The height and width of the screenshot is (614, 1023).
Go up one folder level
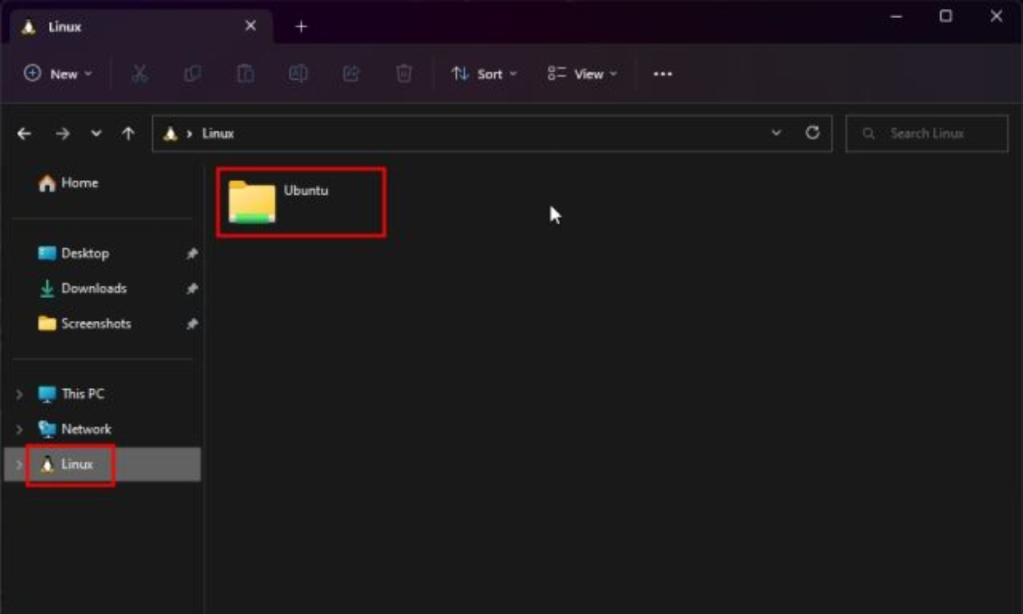pyautogui.click(x=129, y=134)
